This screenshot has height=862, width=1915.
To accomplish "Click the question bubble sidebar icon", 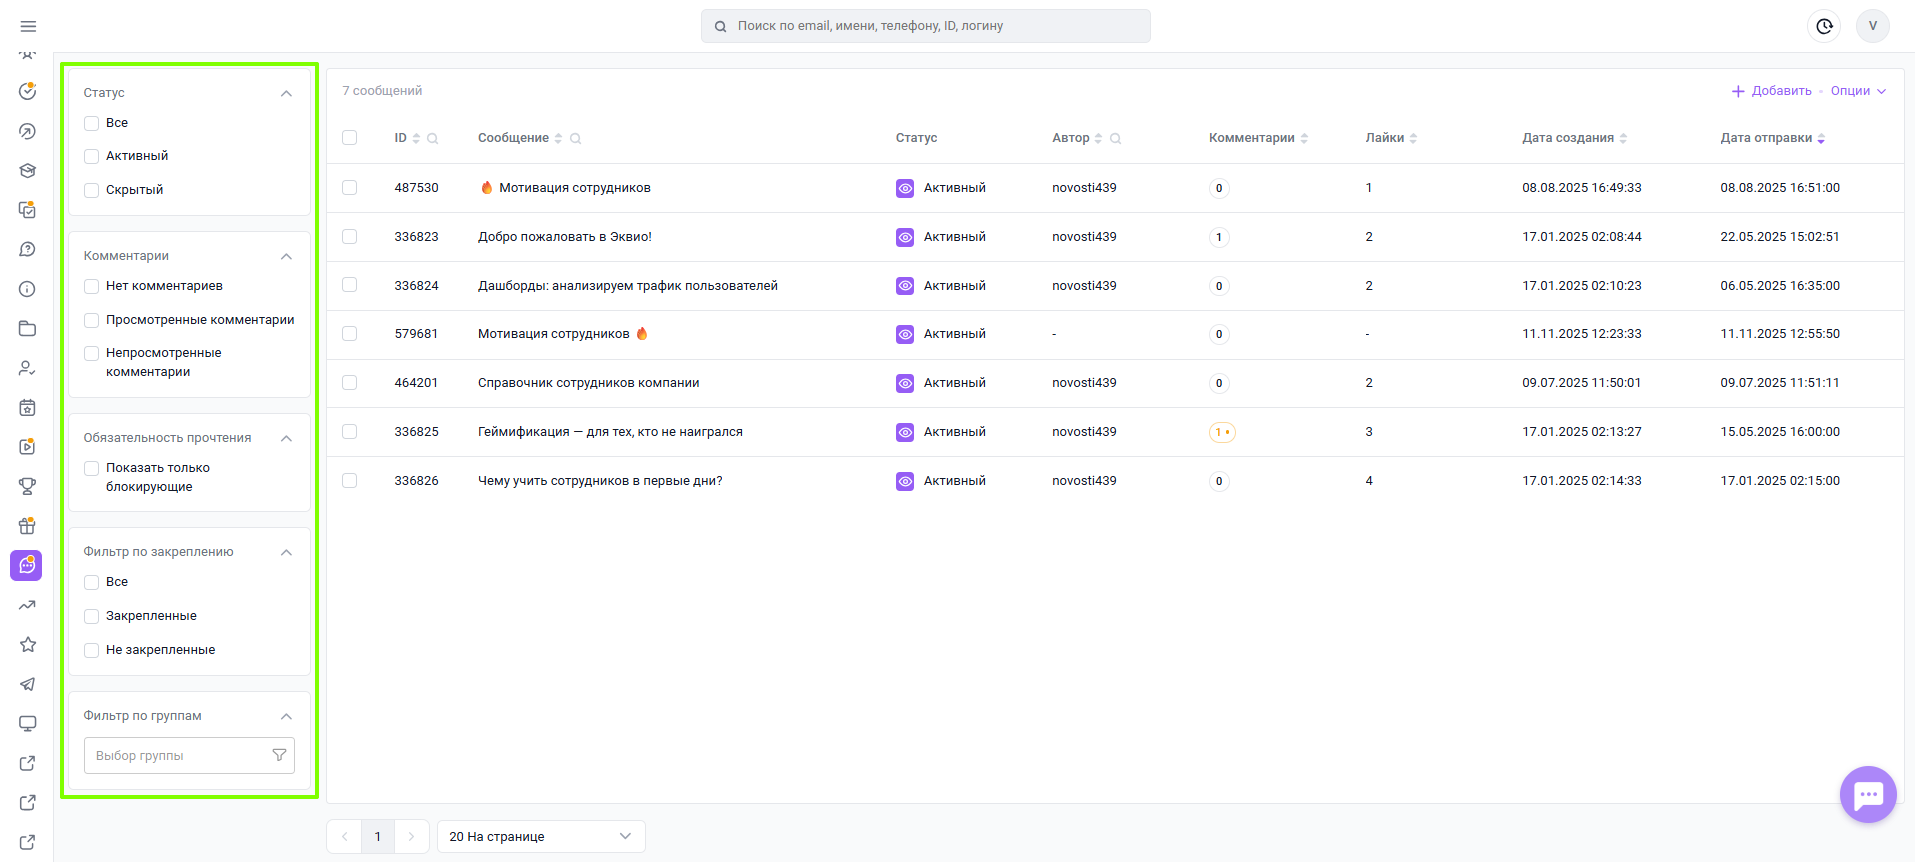I will click(x=28, y=249).
